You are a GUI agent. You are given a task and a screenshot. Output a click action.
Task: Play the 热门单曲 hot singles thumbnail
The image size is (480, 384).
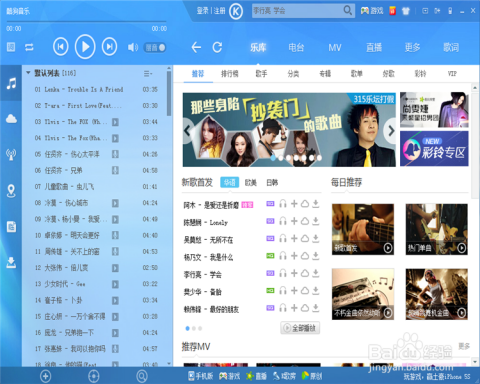[x=437, y=229]
